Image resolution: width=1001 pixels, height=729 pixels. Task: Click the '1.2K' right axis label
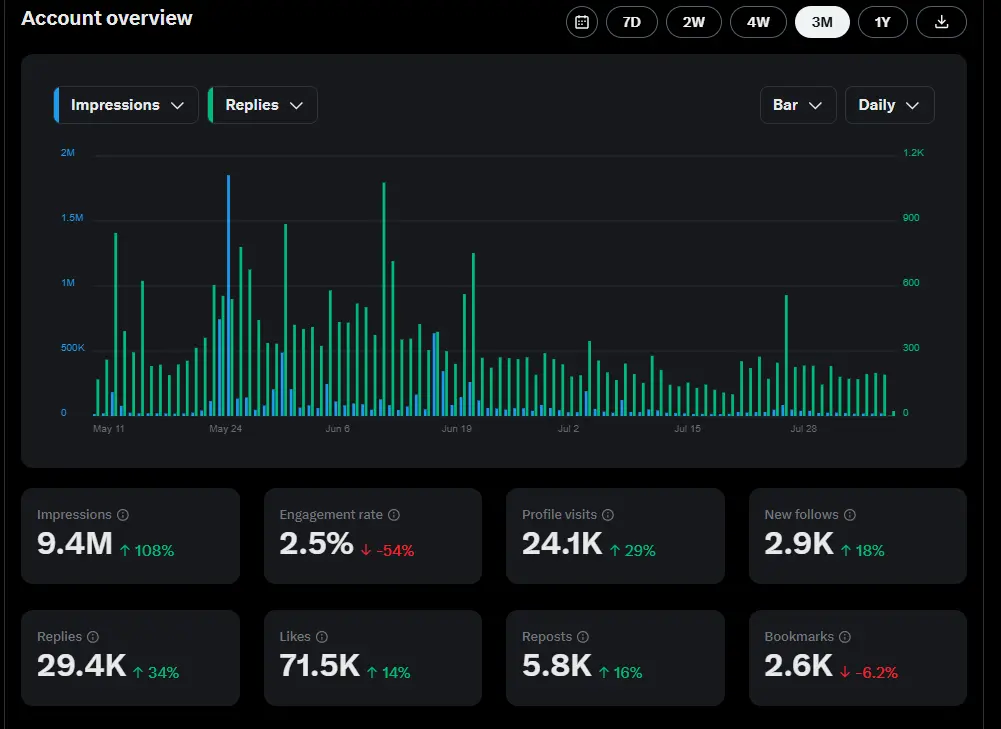(914, 153)
